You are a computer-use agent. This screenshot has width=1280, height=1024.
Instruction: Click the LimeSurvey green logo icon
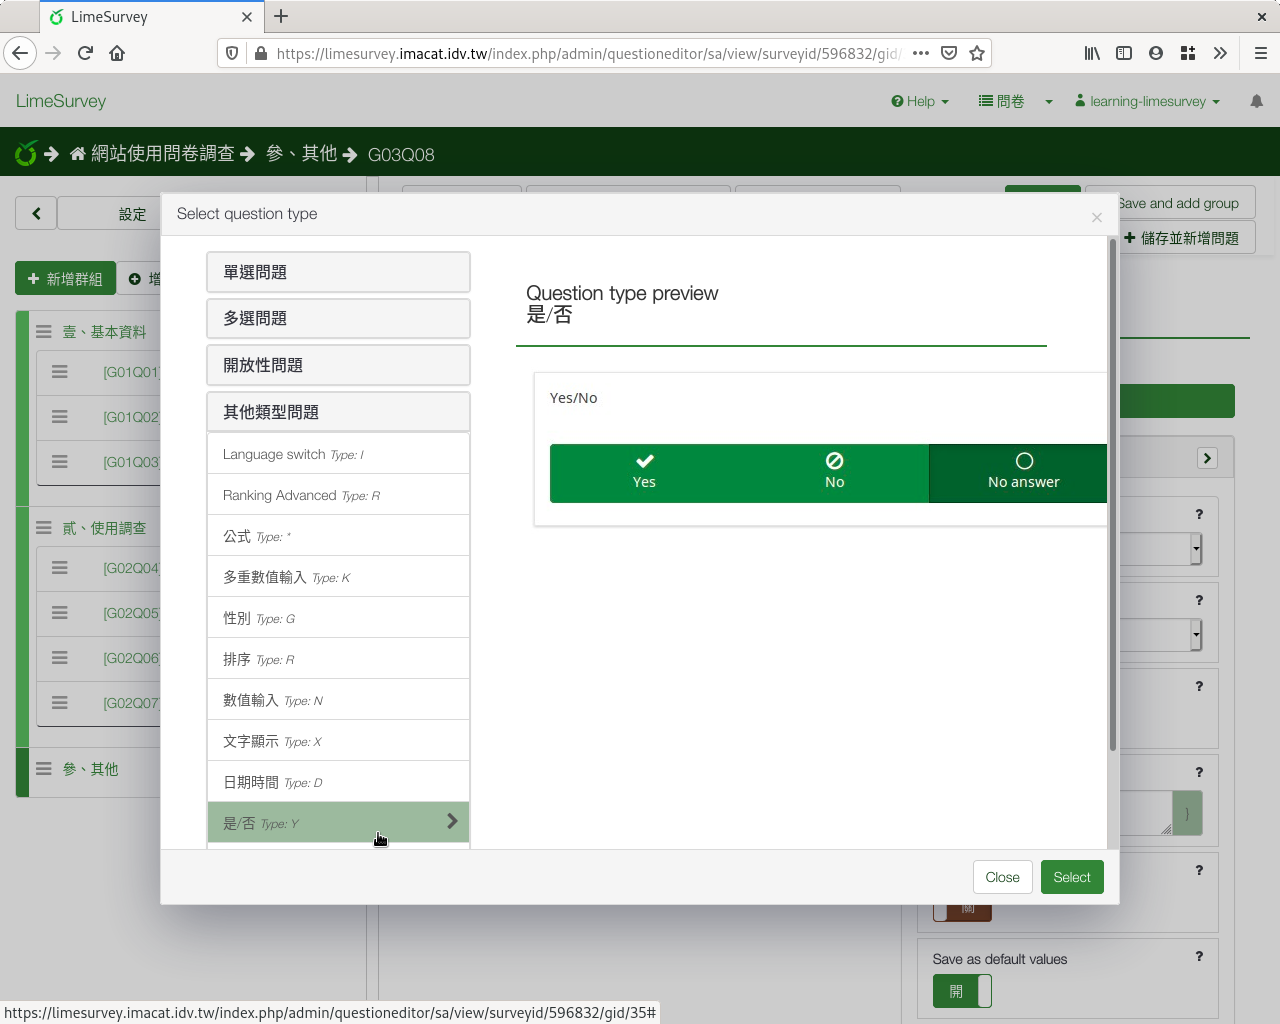tap(26, 153)
